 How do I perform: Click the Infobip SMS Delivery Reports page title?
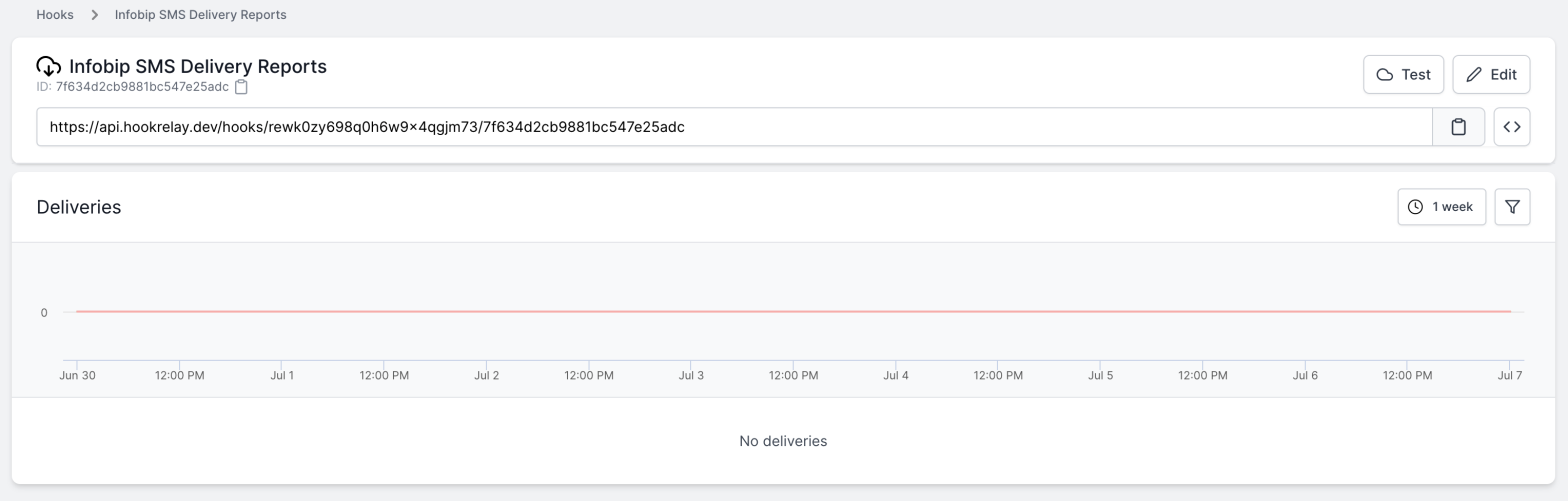[198, 67]
